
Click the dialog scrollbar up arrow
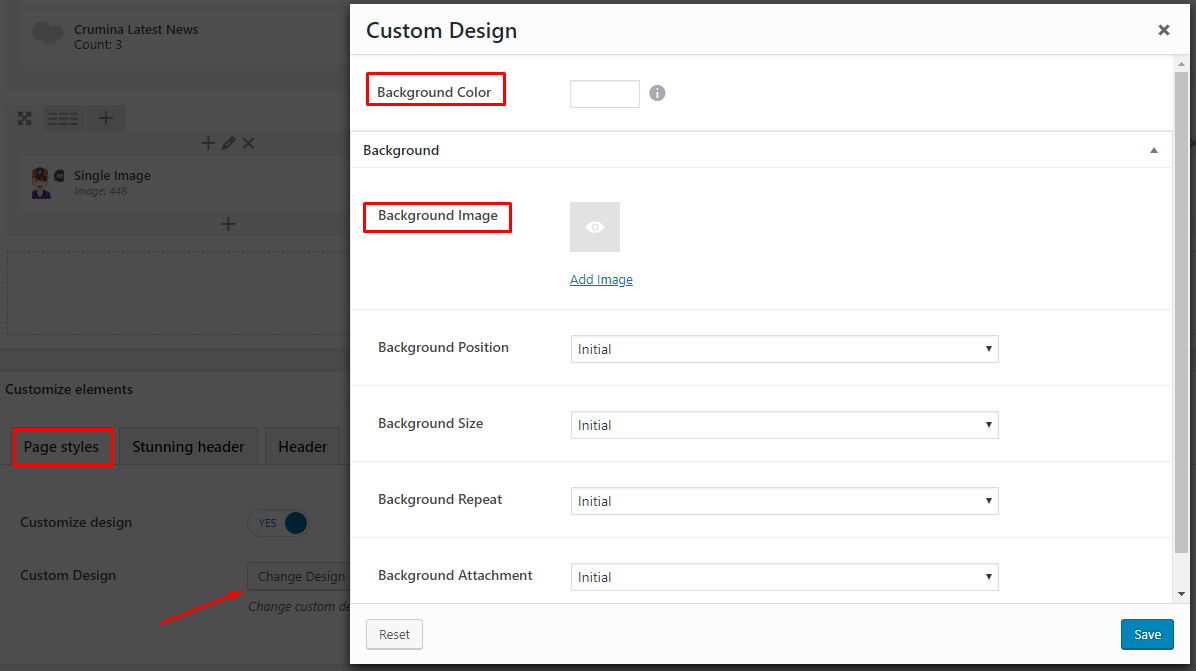(1181, 64)
